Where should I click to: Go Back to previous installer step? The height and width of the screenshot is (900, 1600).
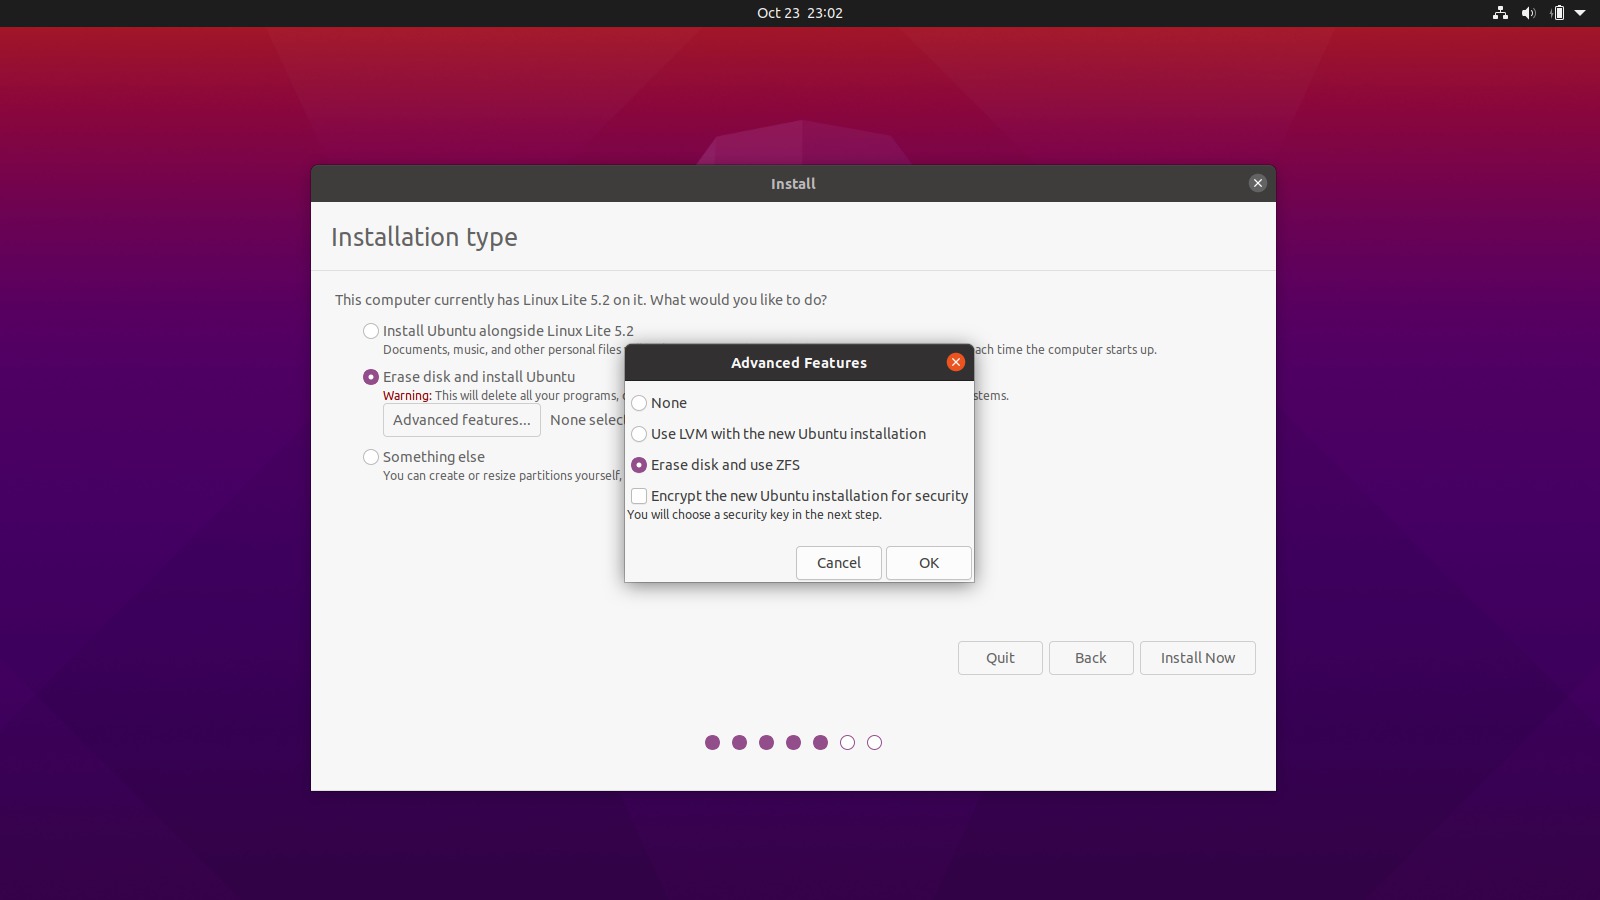[1091, 658]
